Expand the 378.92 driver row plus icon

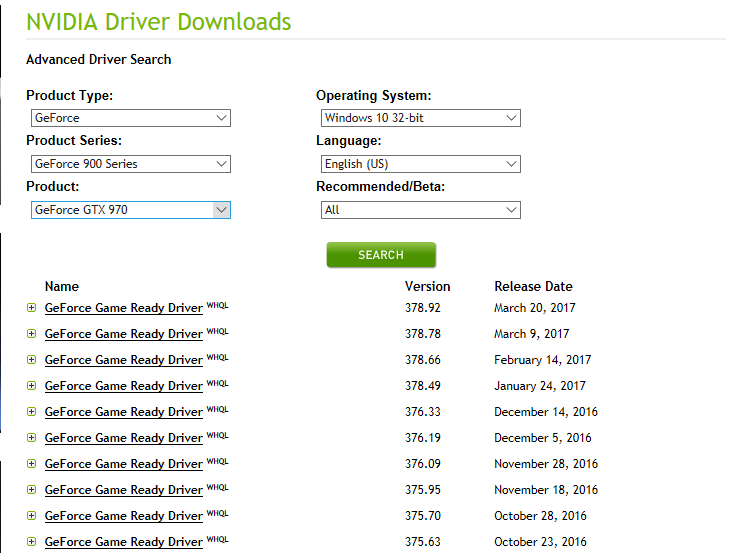click(x=32, y=308)
